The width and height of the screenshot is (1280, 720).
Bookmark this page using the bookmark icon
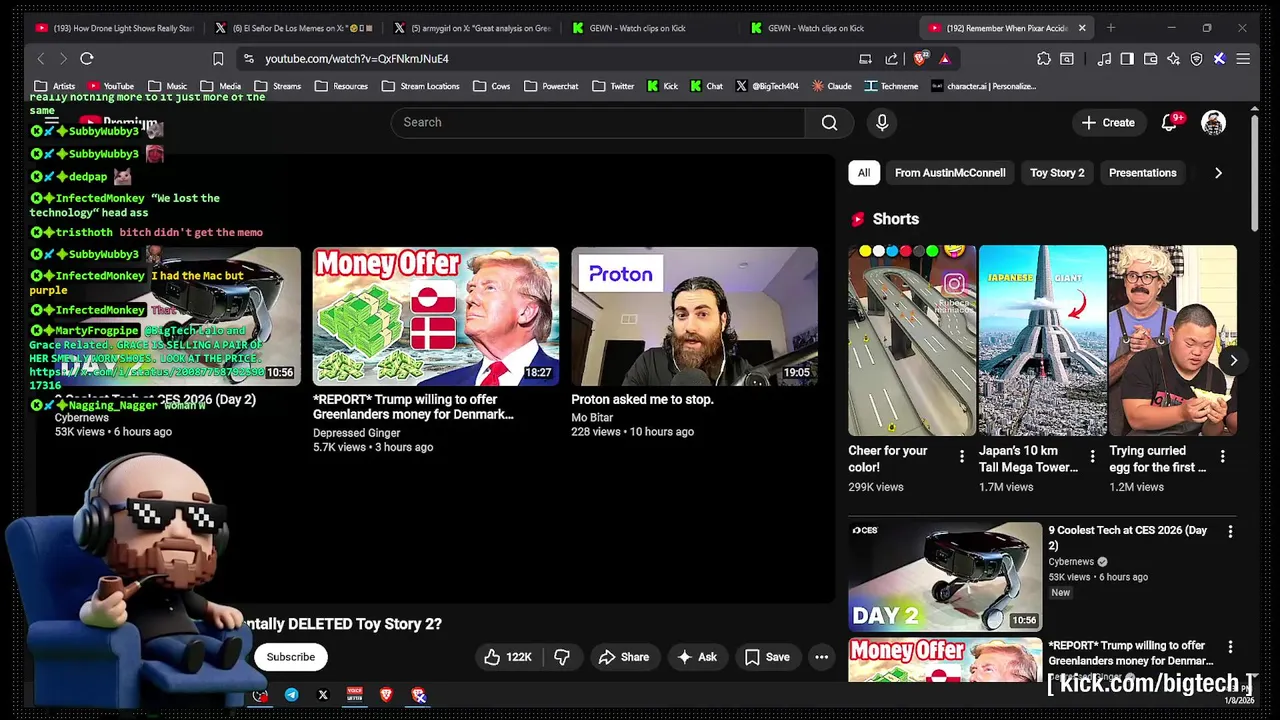218,59
